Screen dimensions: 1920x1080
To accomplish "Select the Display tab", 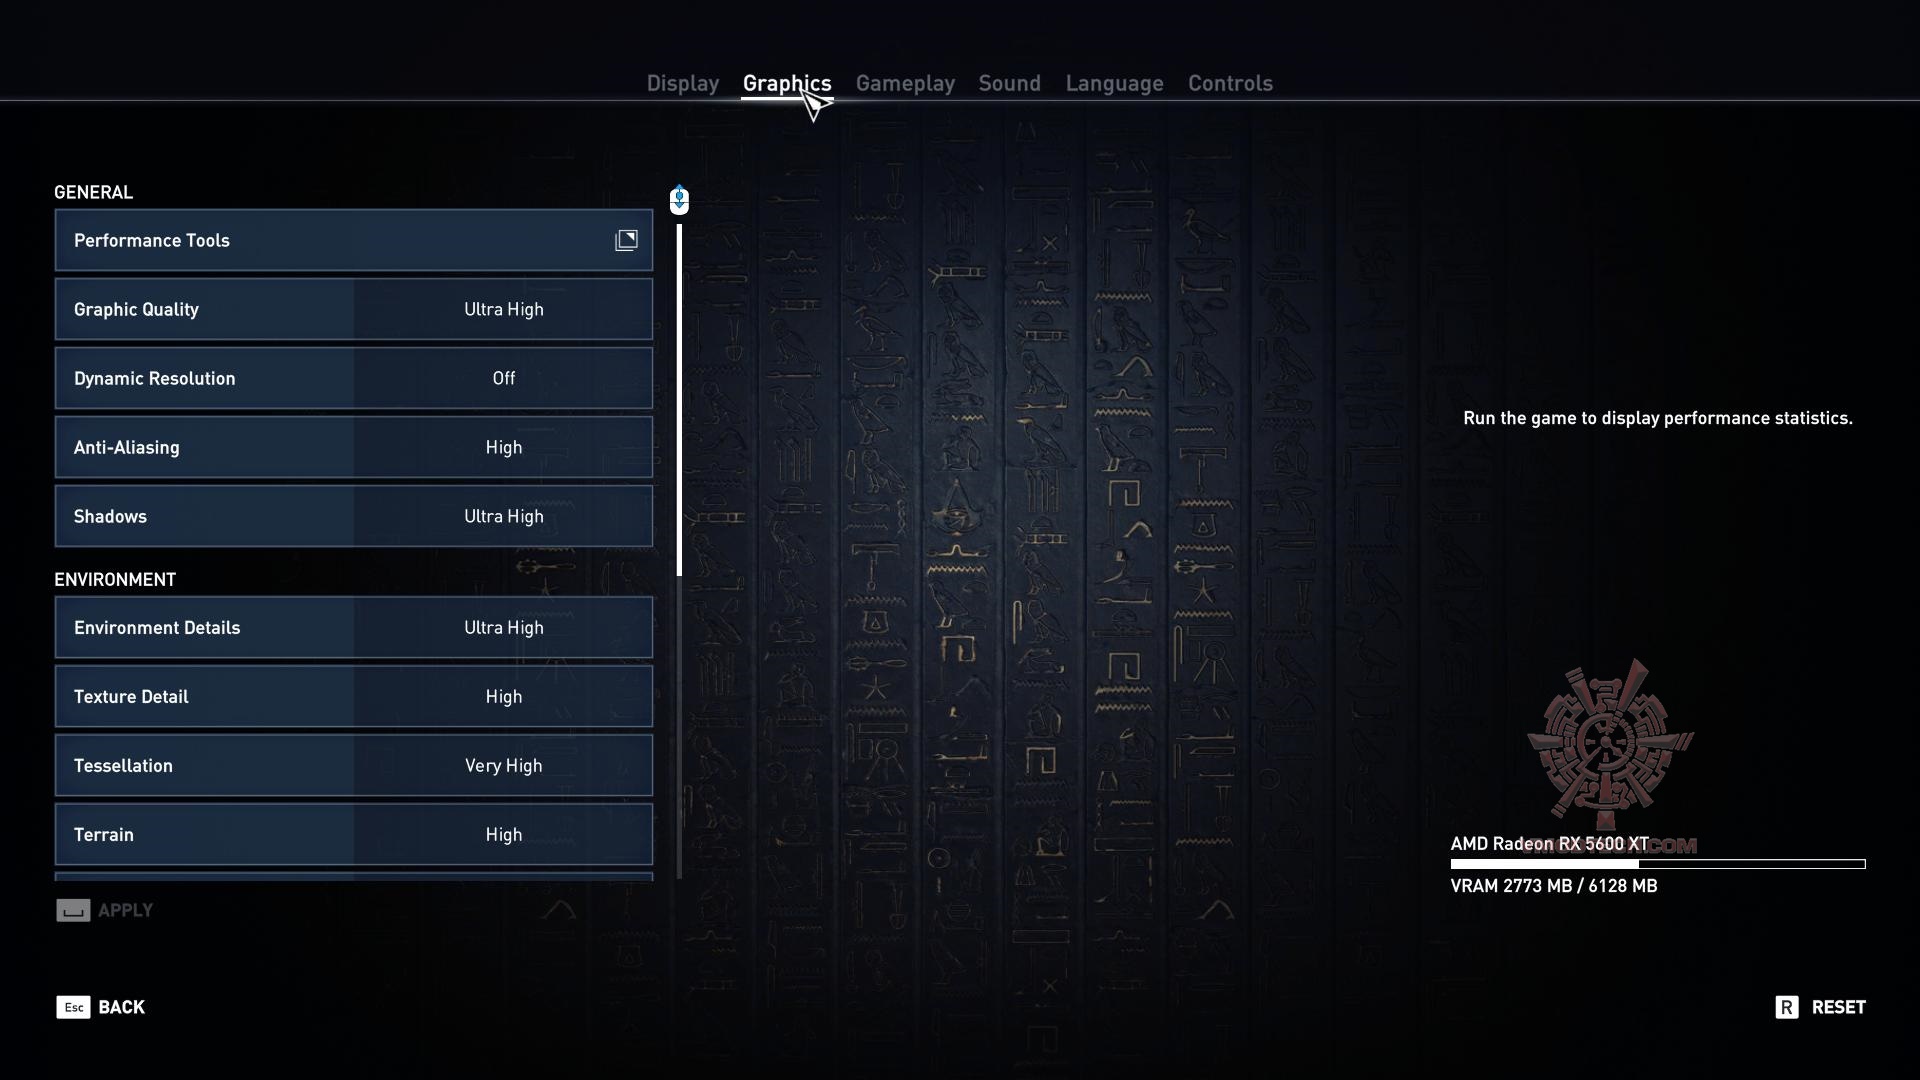I will (x=682, y=82).
